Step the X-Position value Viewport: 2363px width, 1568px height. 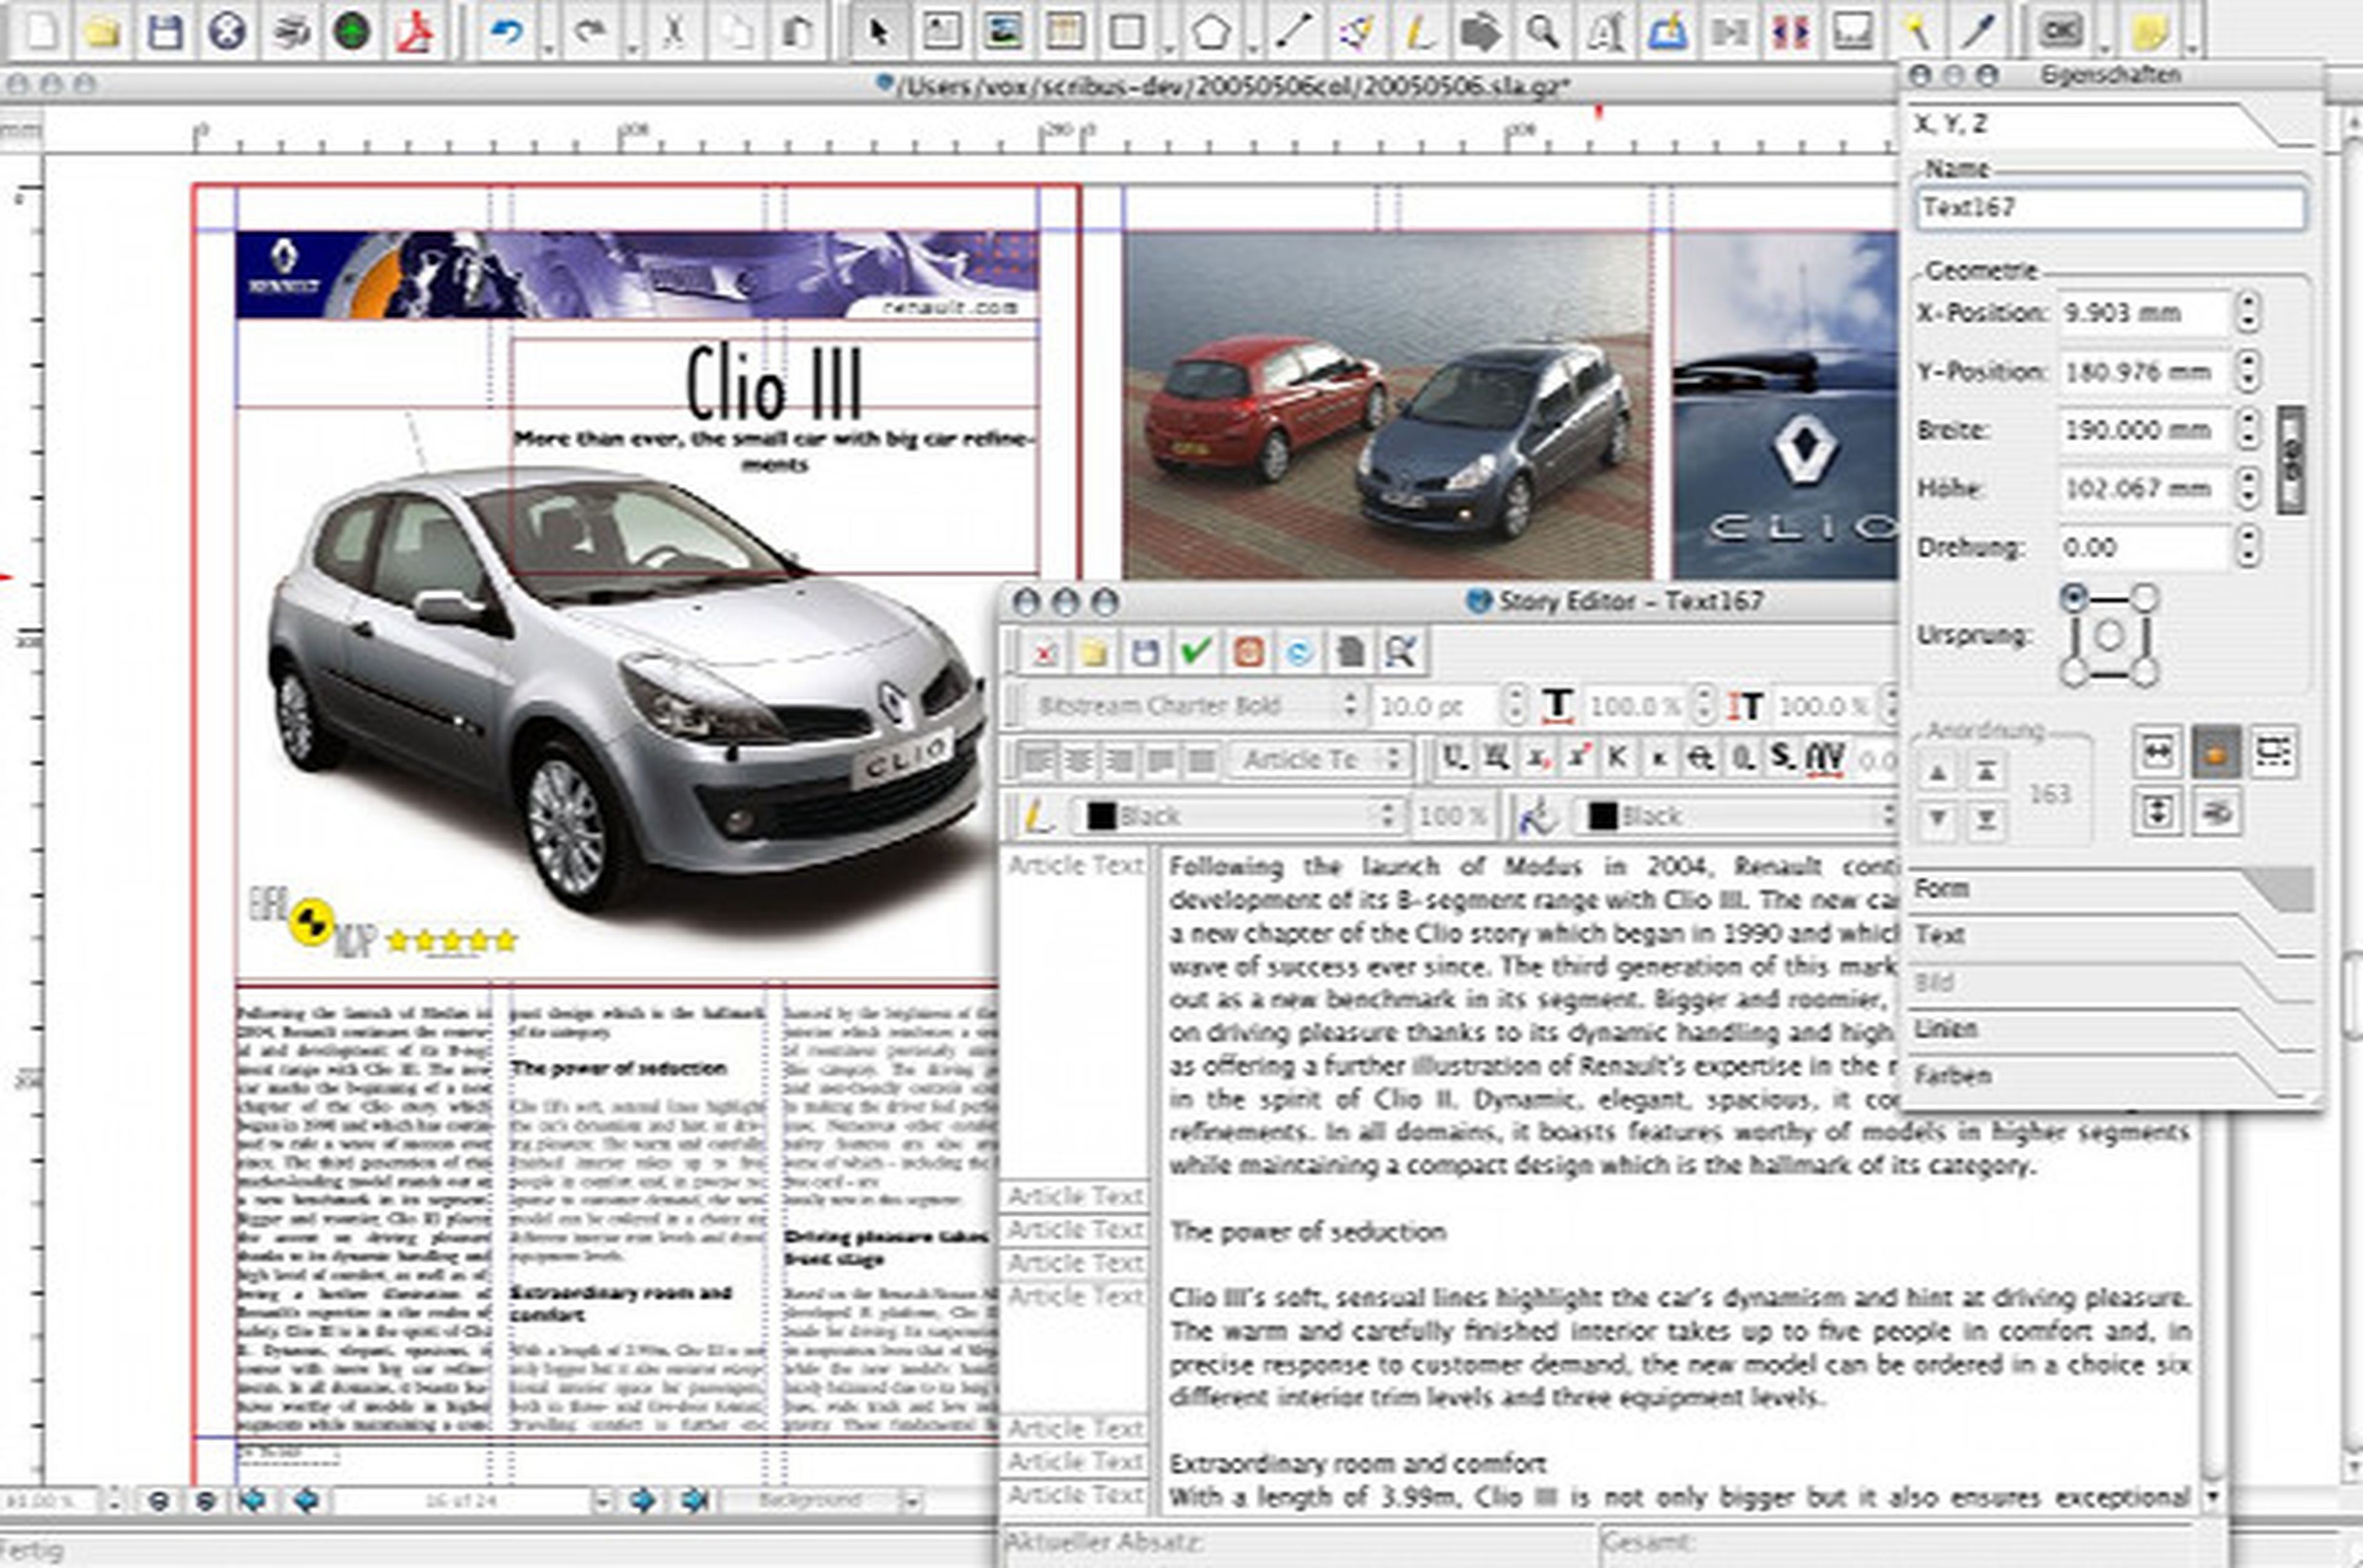2248,313
